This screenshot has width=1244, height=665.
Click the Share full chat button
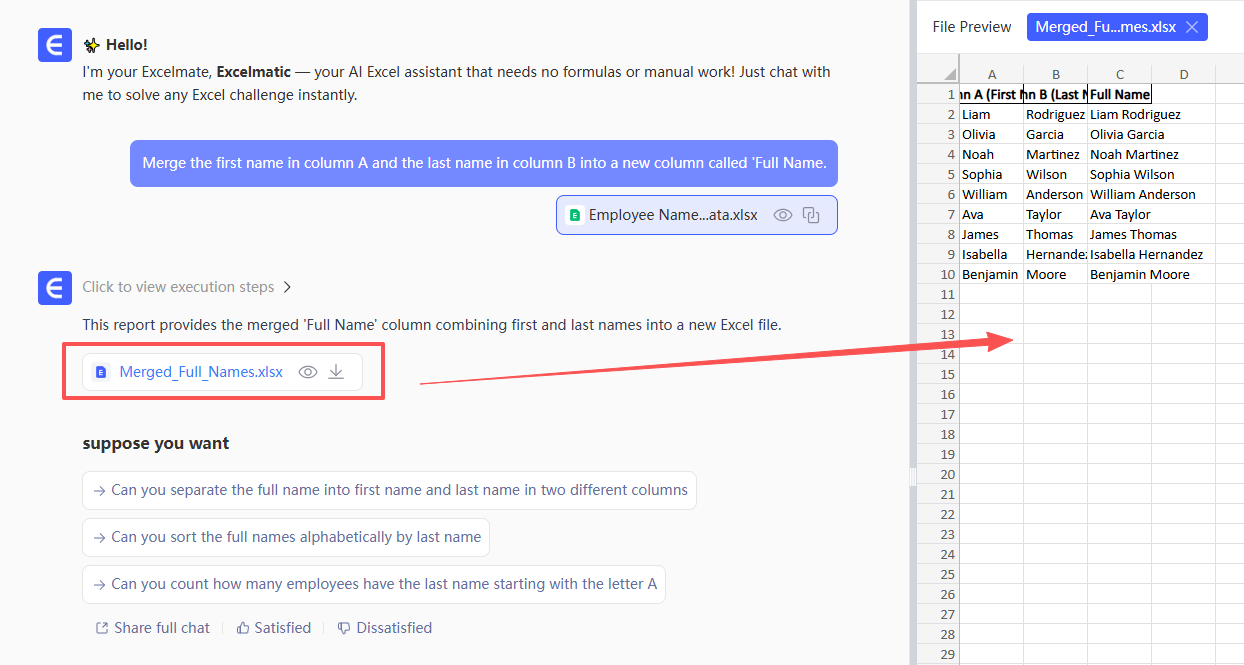[x=152, y=628]
